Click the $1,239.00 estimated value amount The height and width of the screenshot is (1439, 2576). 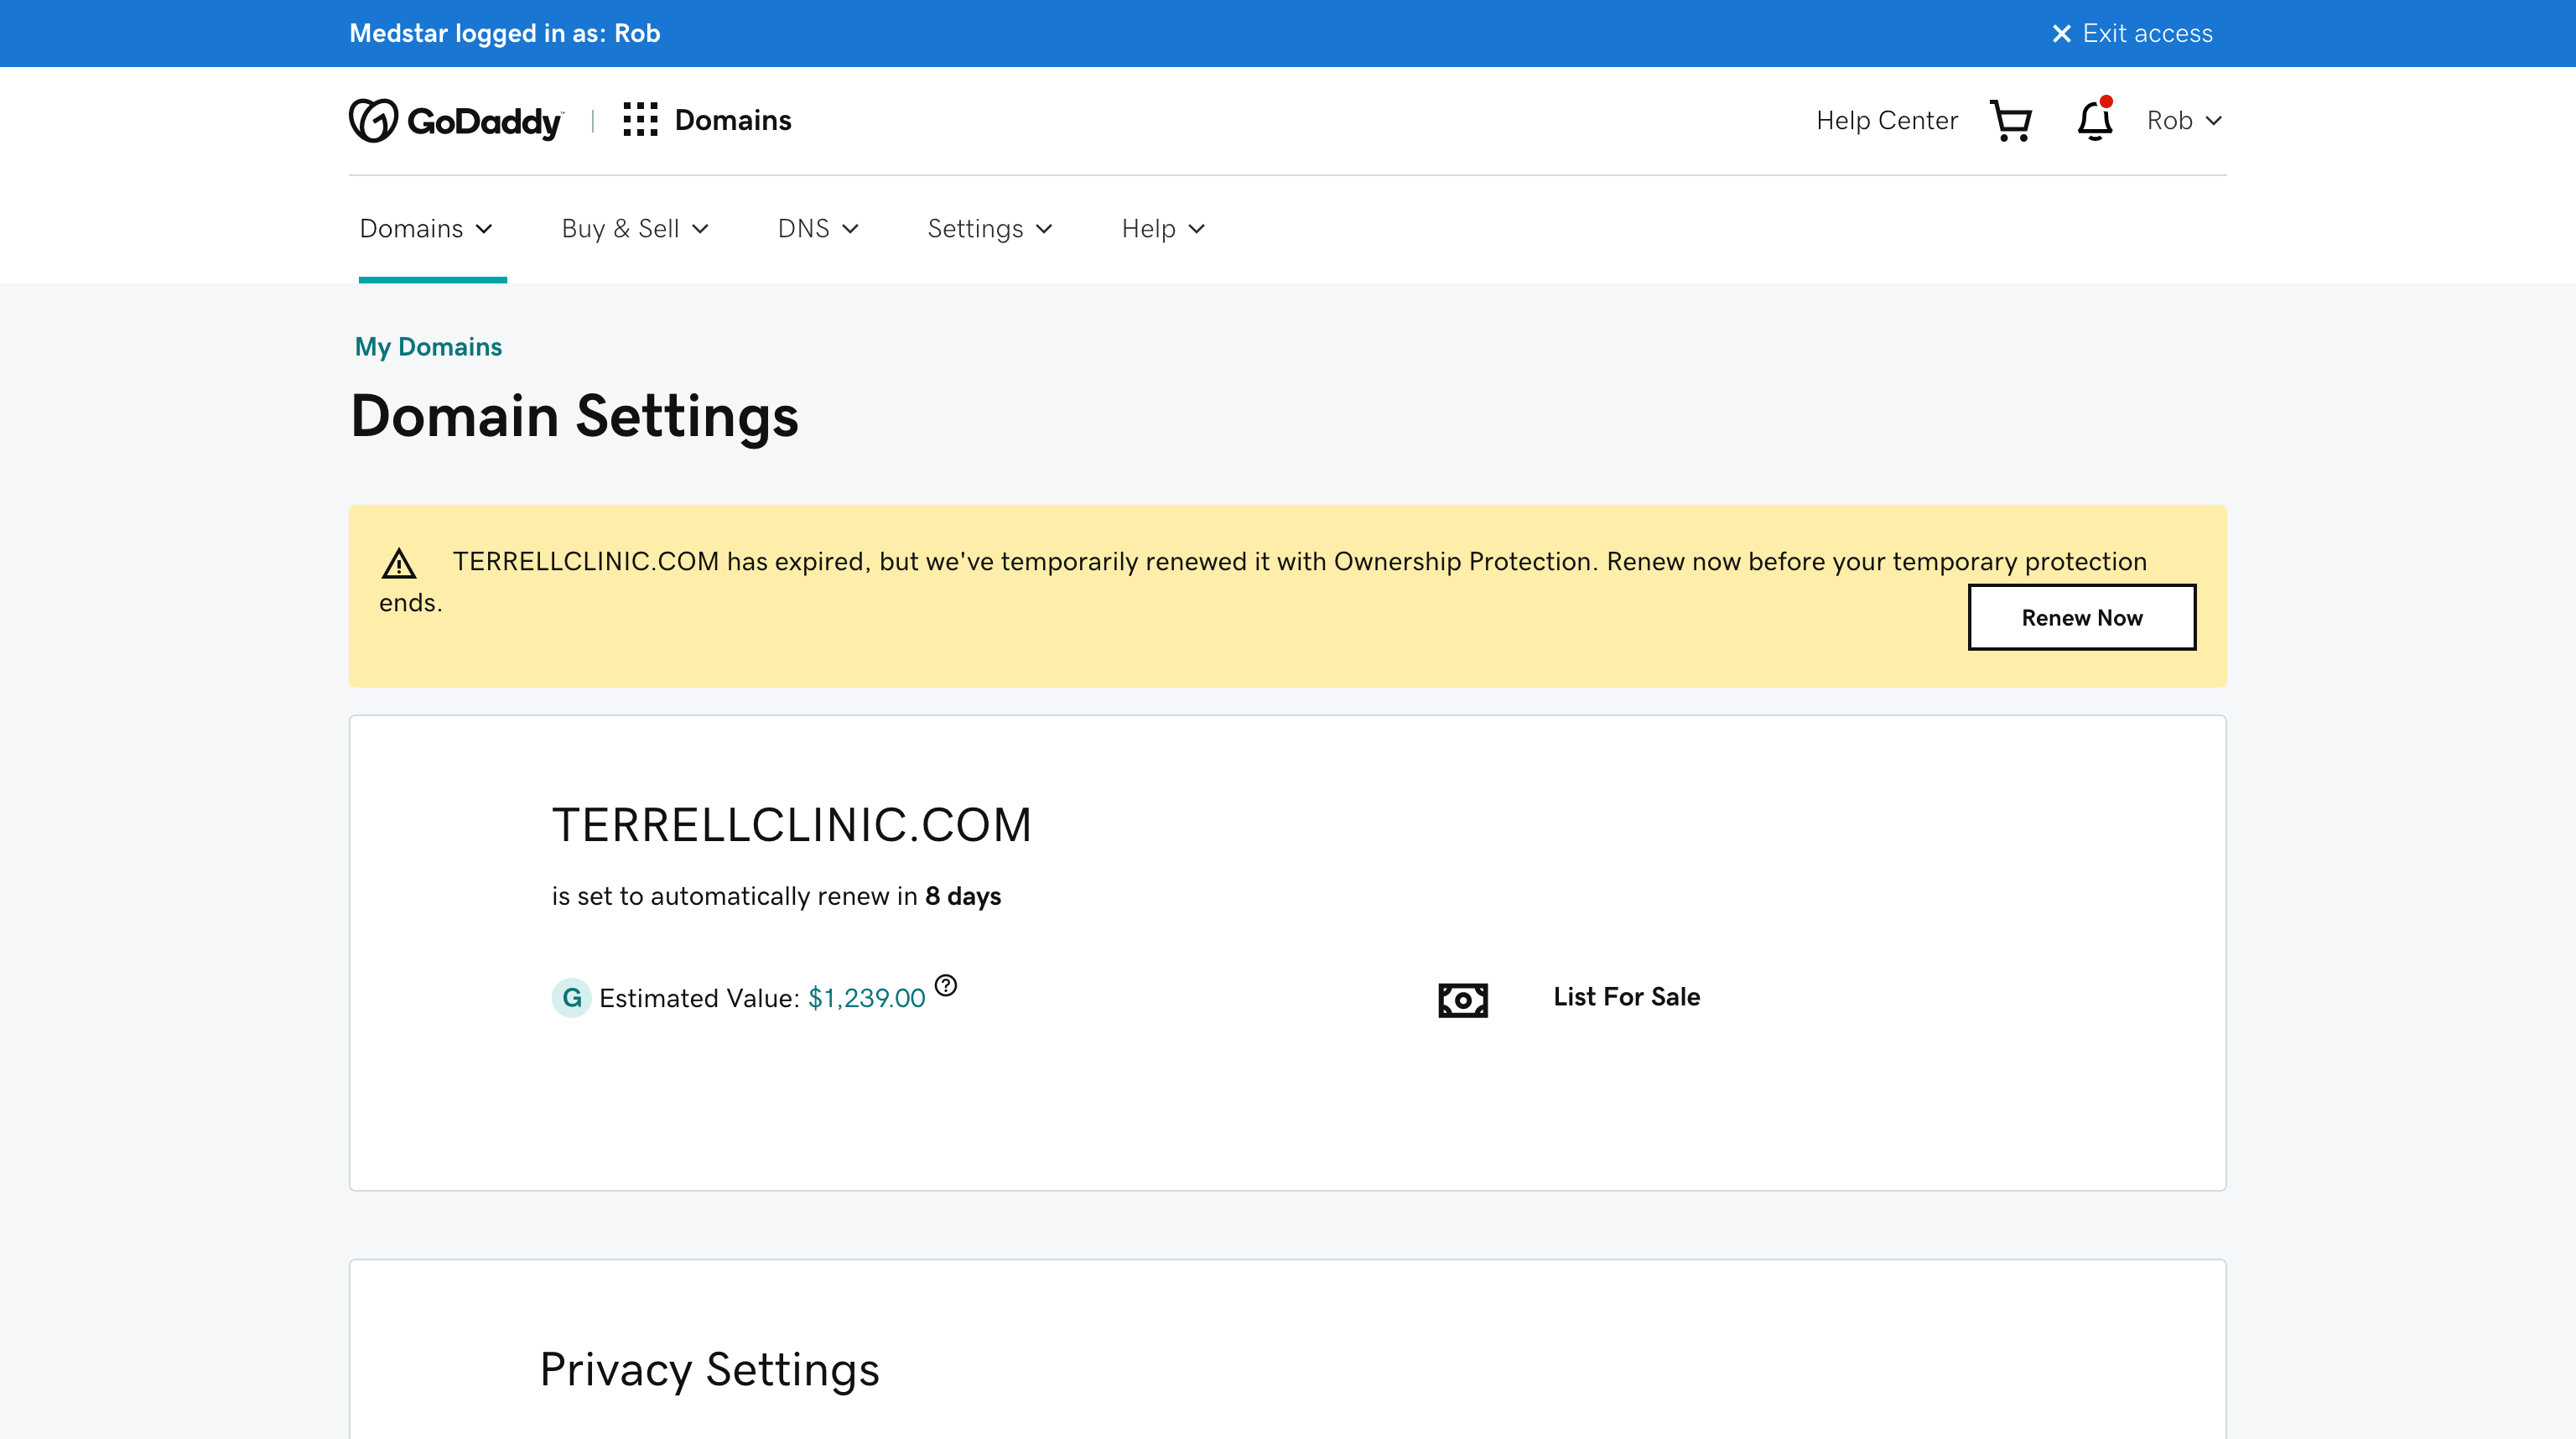click(x=866, y=998)
